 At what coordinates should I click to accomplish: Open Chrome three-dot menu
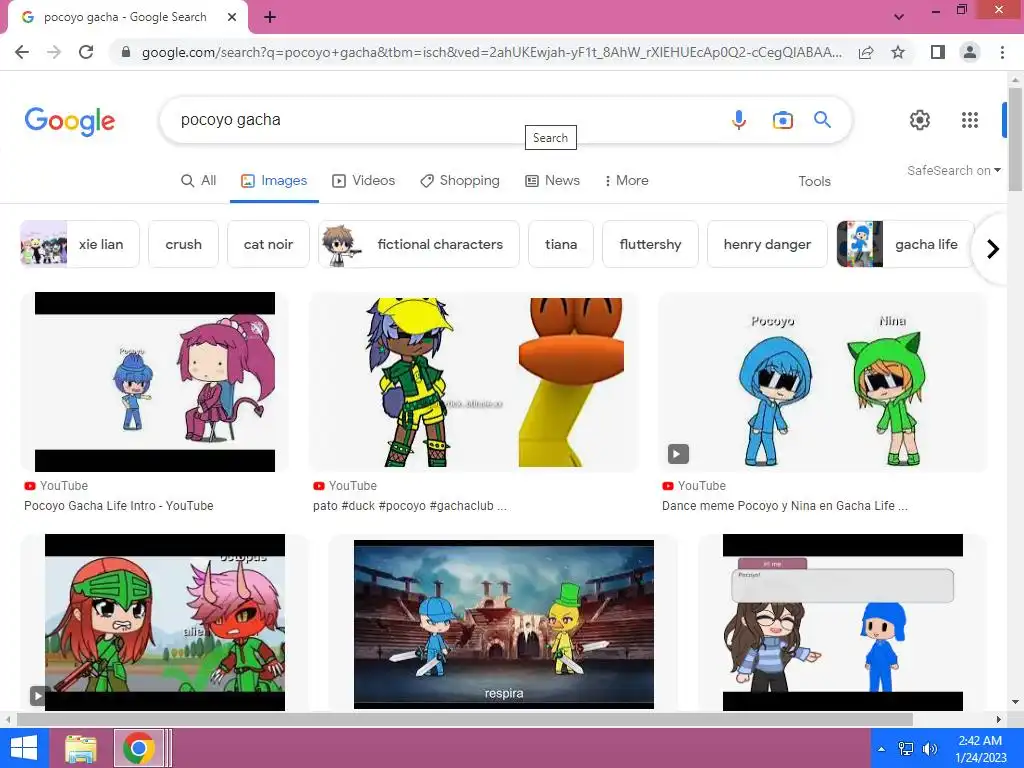[x=1002, y=52]
